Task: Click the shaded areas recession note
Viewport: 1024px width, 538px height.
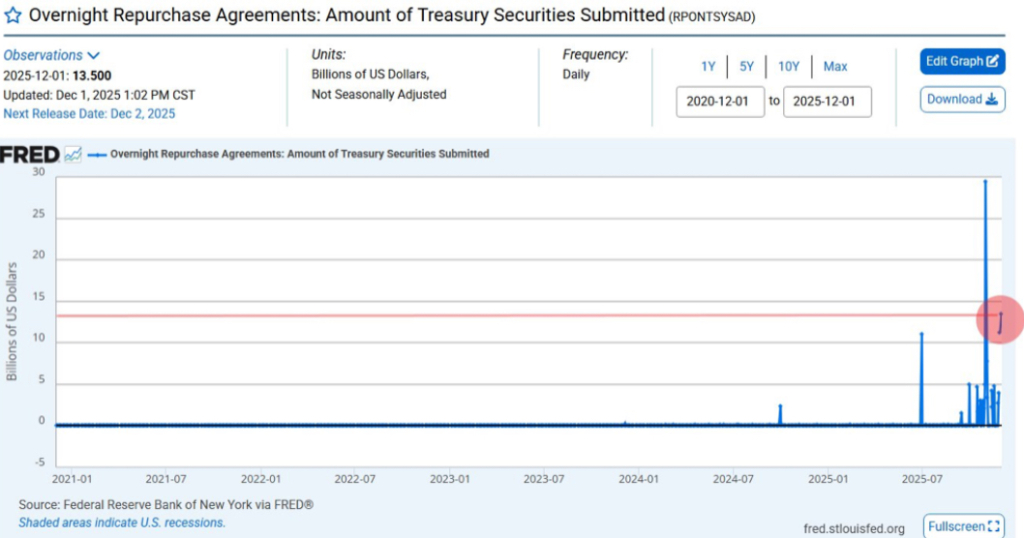Action: (x=122, y=522)
